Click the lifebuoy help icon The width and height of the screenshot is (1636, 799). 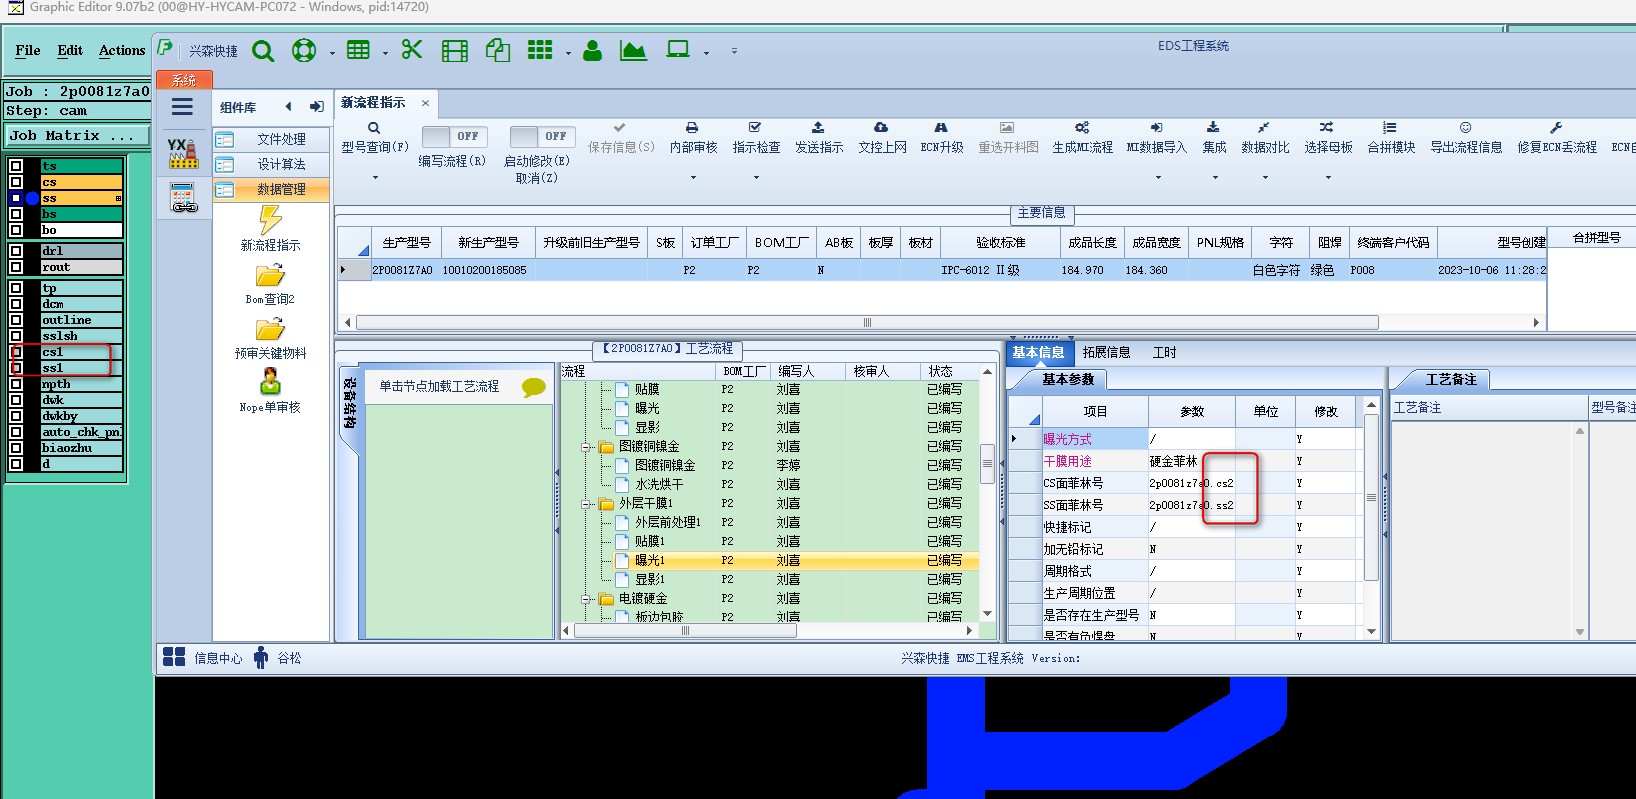click(304, 50)
